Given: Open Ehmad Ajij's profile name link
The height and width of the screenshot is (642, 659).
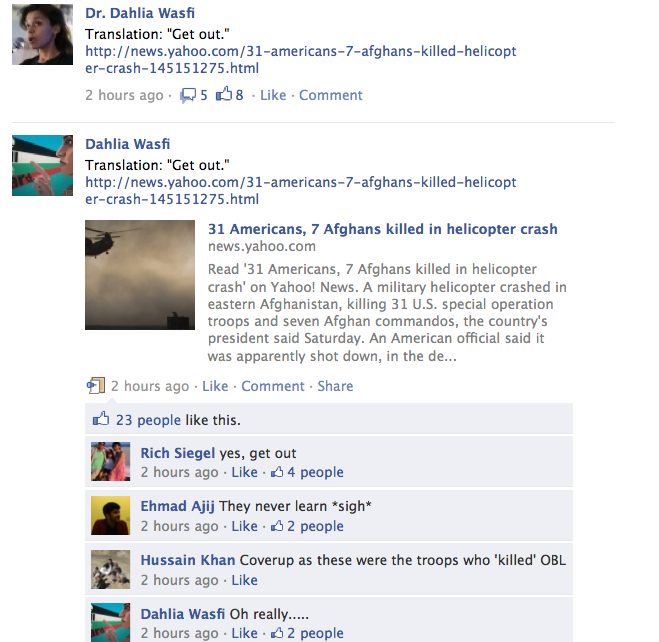Looking at the screenshot, I should [x=177, y=506].
